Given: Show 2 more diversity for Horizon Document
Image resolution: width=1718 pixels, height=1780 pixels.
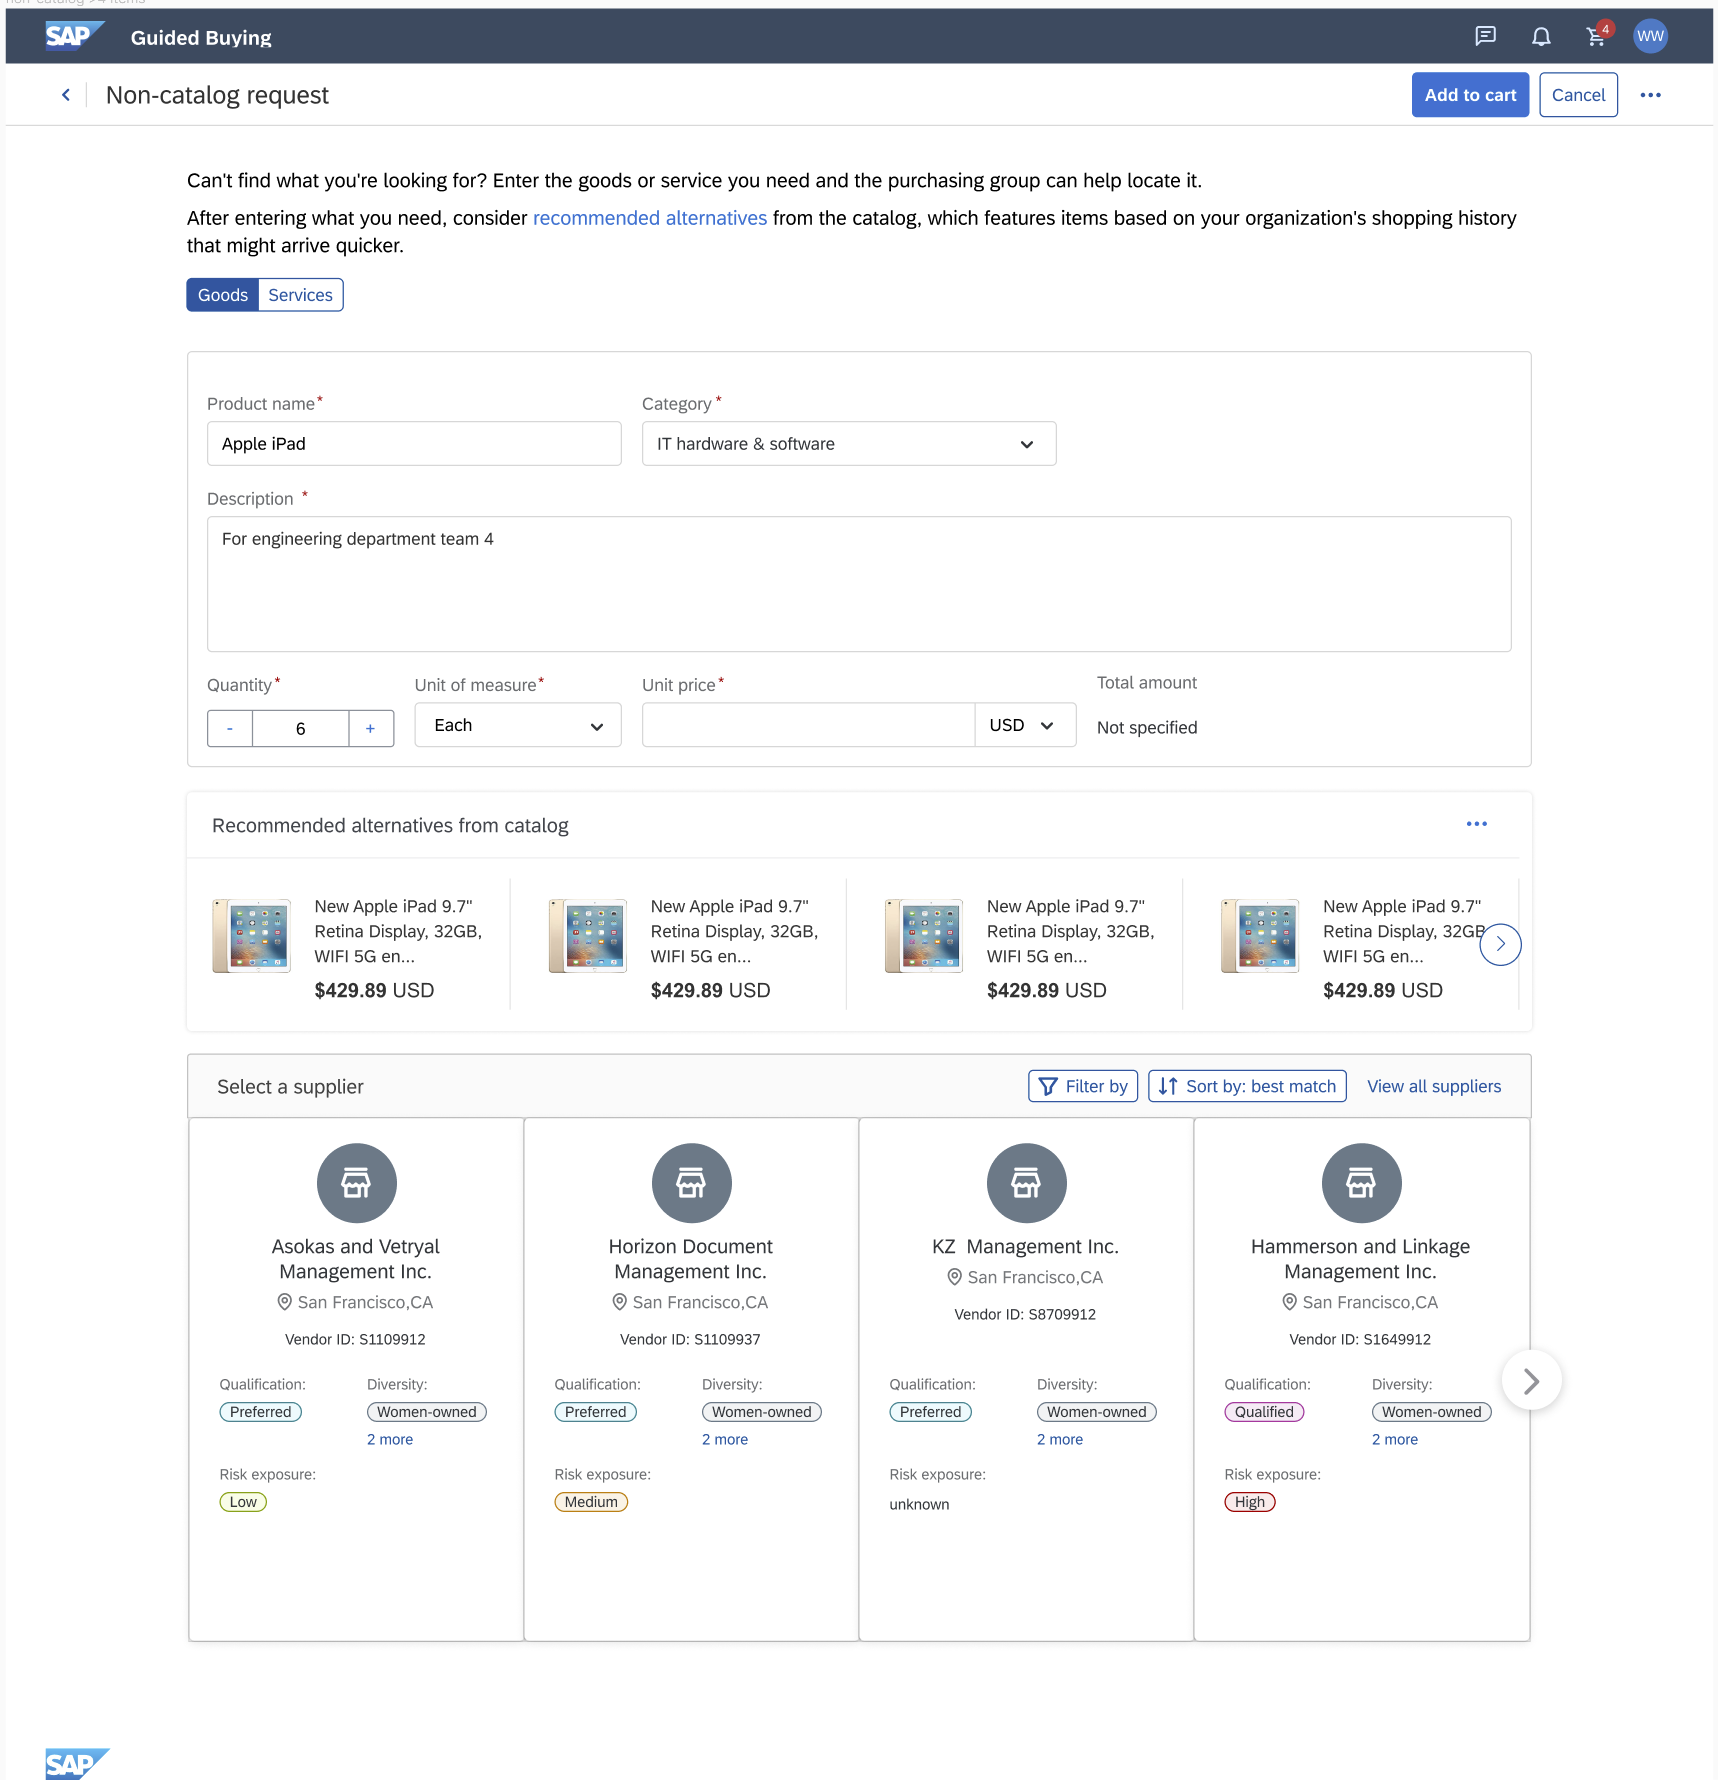Looking at the screenshot, I should click(x=725, y=1439).
